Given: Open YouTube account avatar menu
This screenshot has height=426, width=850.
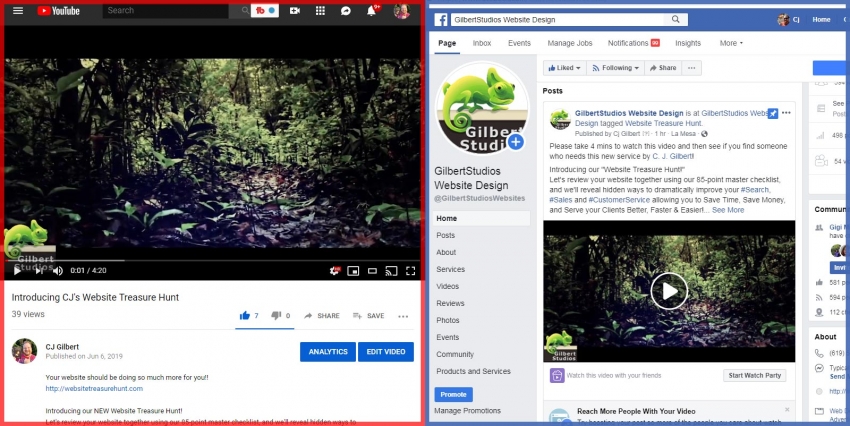Looking at the screenshot, I should pyautogui.click(x=402, y=11).
